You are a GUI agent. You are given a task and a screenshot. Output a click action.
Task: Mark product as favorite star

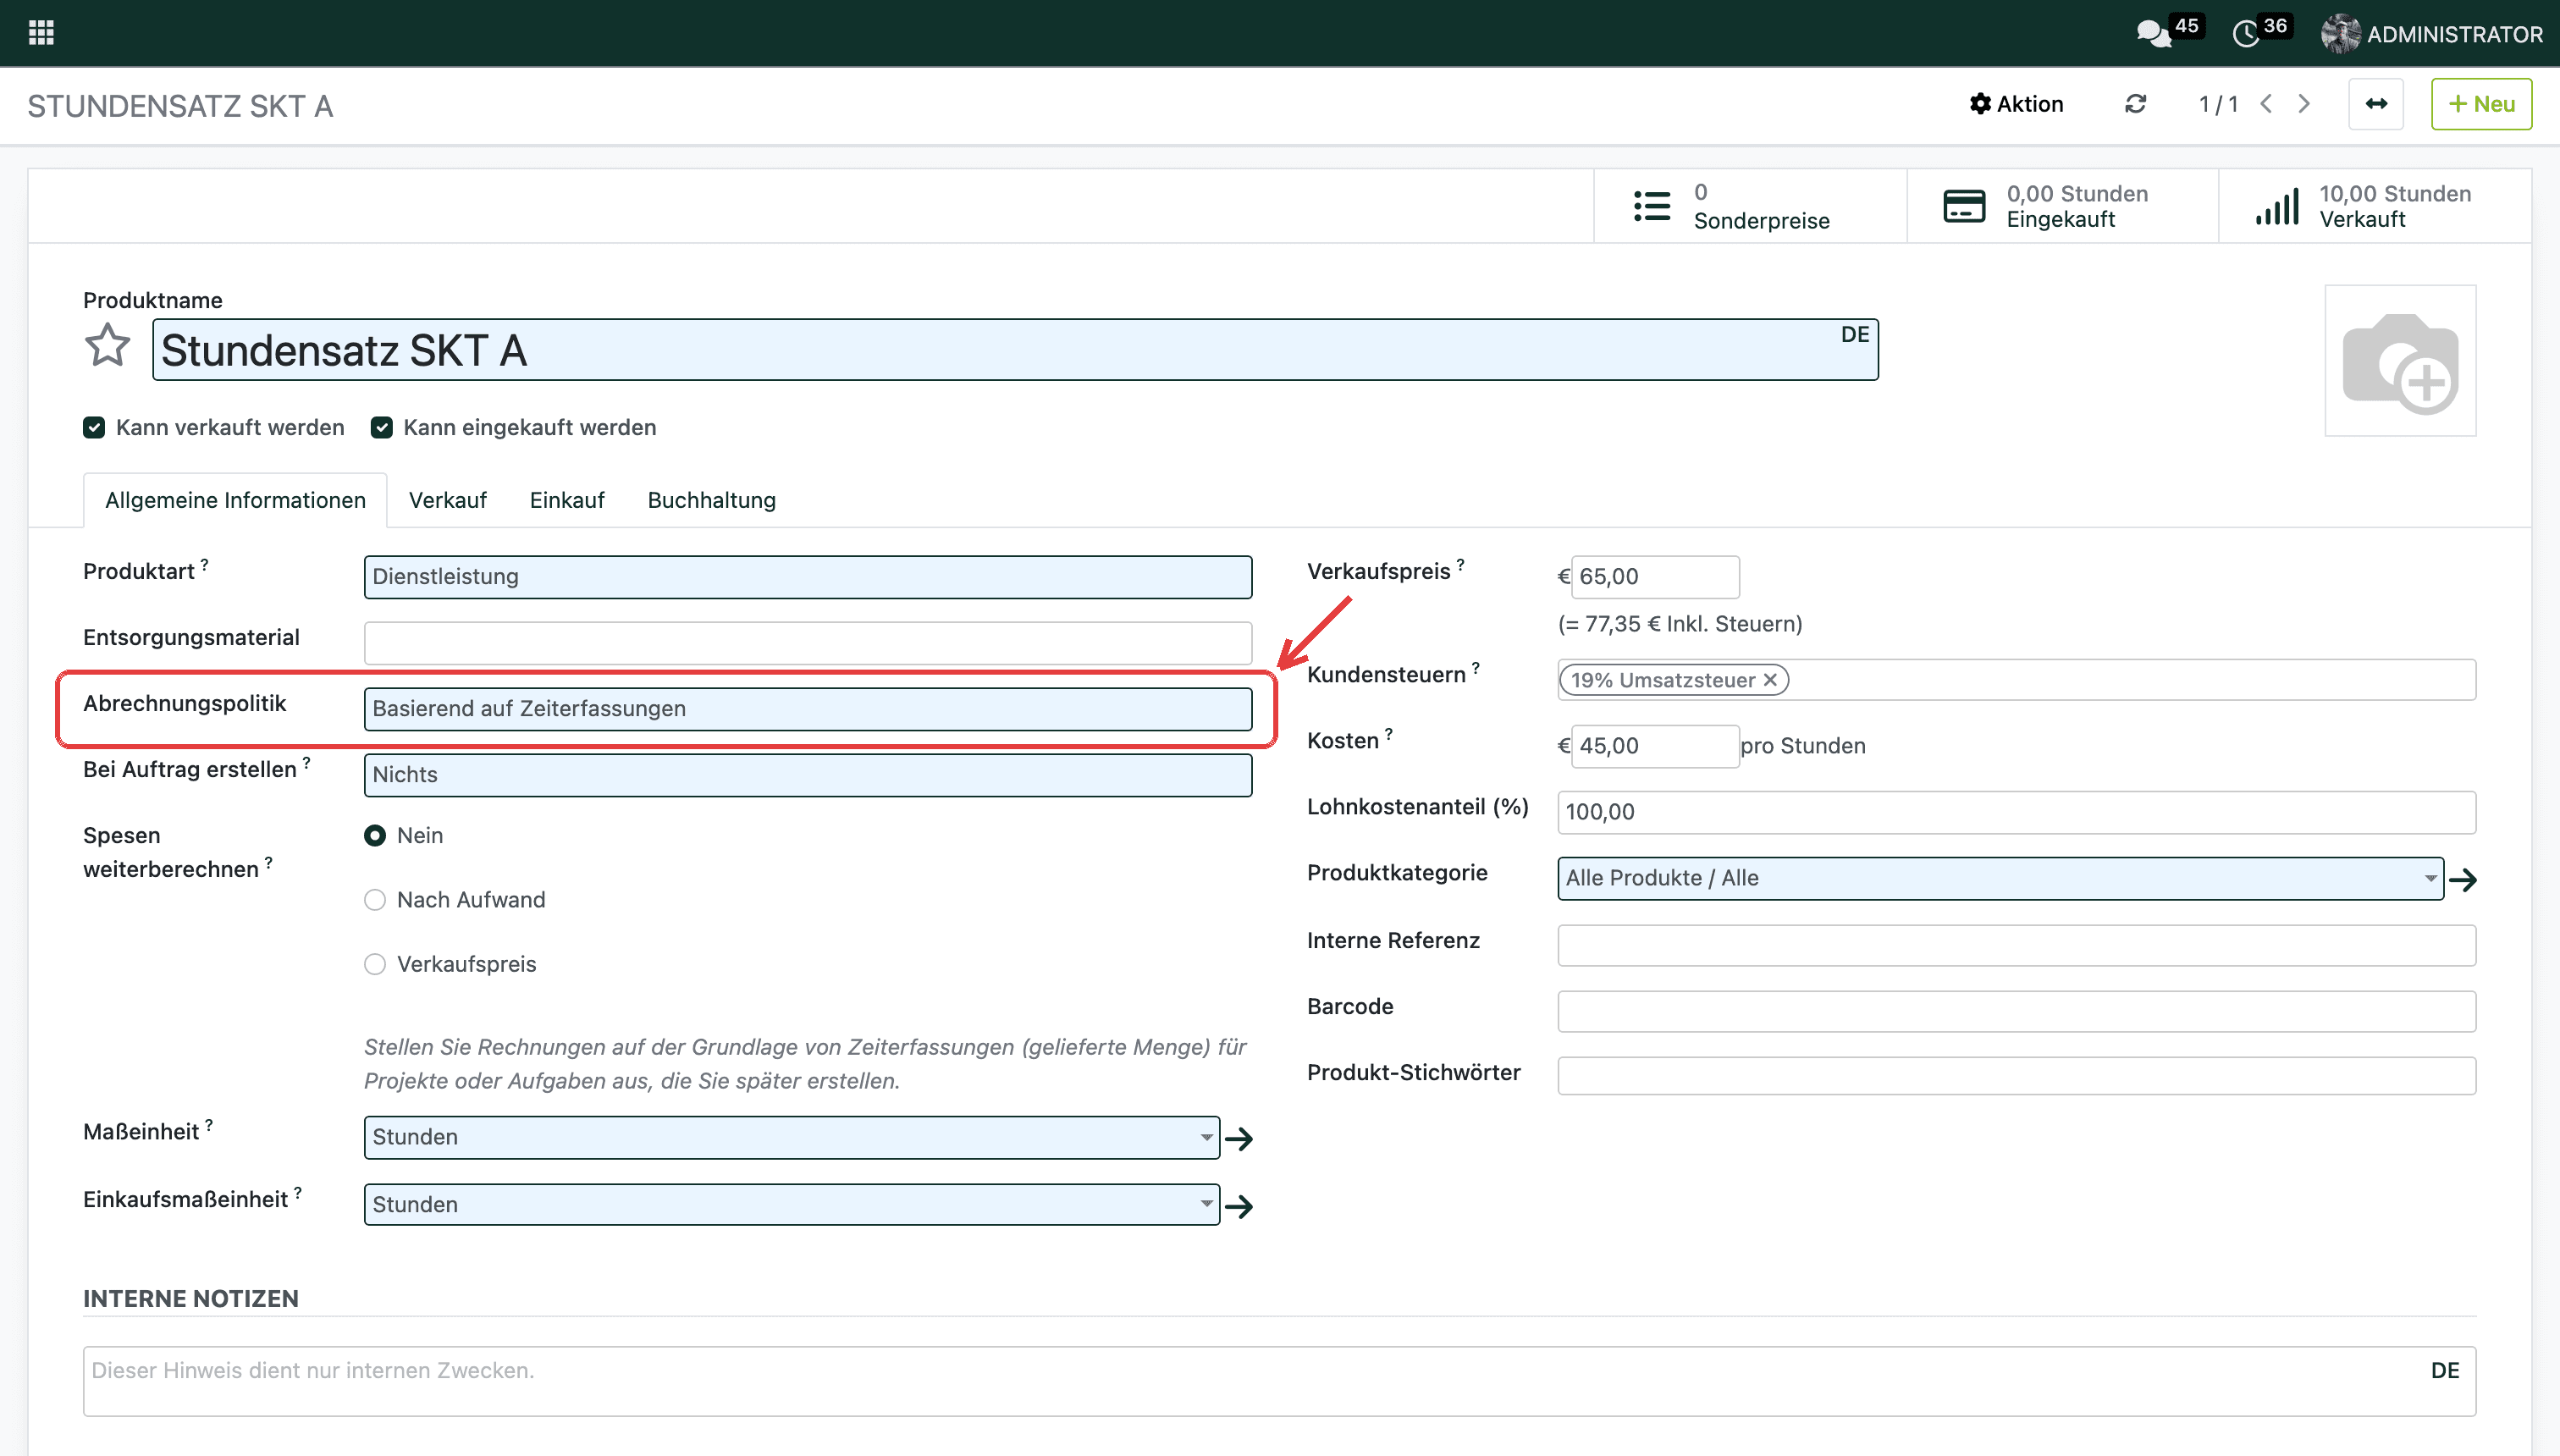[107, 346]
